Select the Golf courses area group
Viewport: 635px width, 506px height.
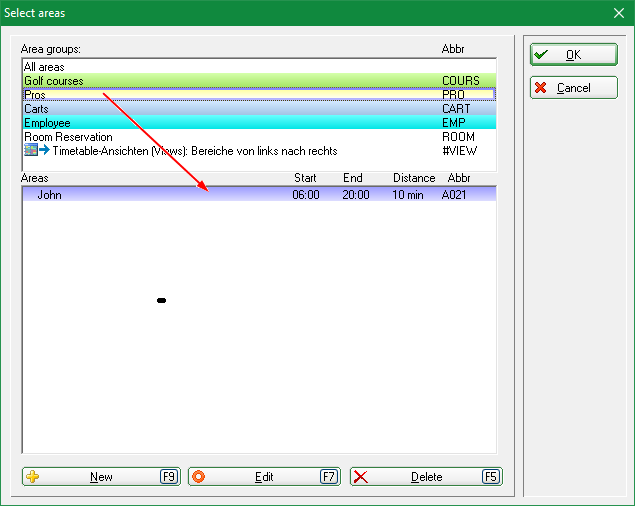pyautogui.click(x=54, y=81)
